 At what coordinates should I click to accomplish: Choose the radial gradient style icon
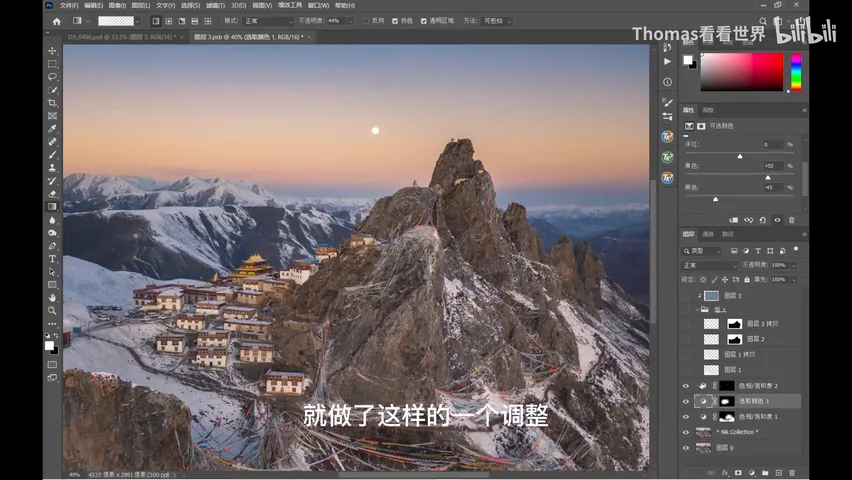[x=169, y=21]
